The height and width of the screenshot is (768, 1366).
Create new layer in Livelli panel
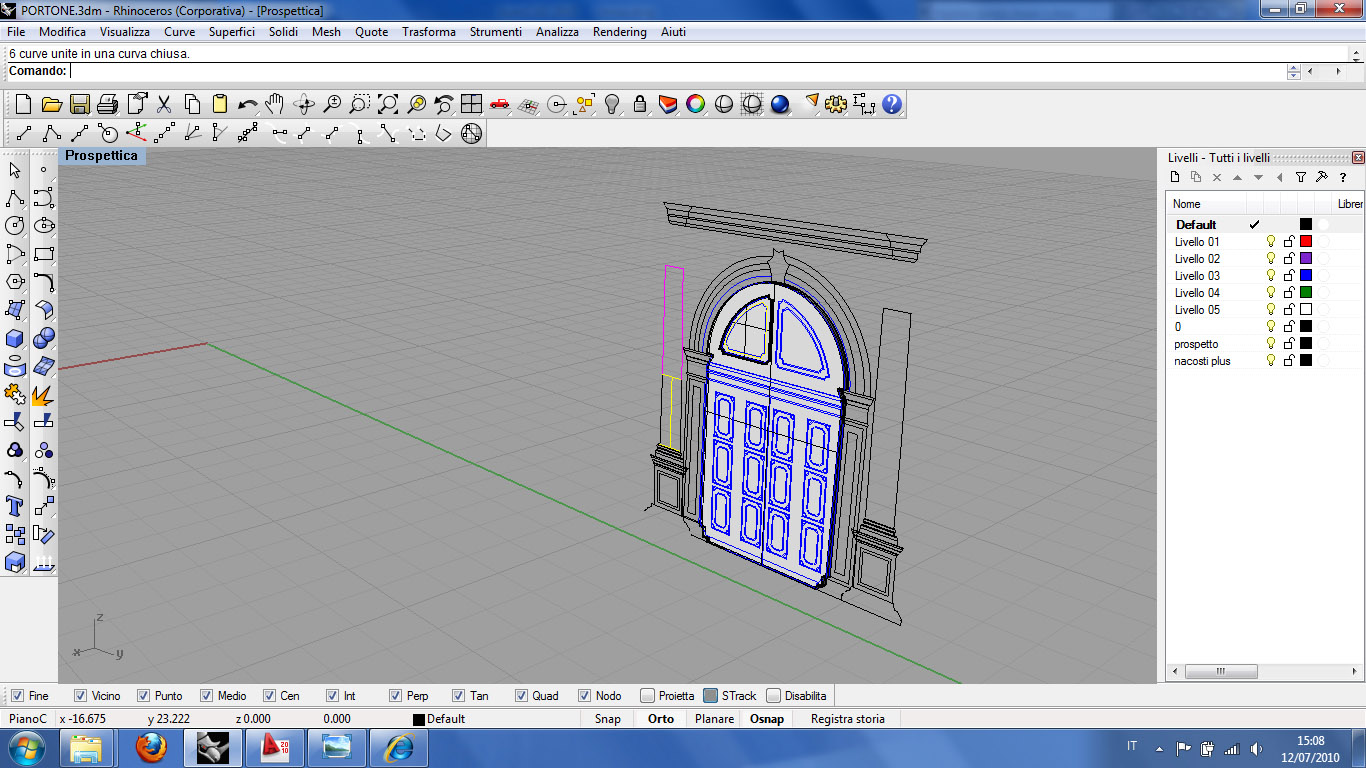click(x=1176, y=177)
